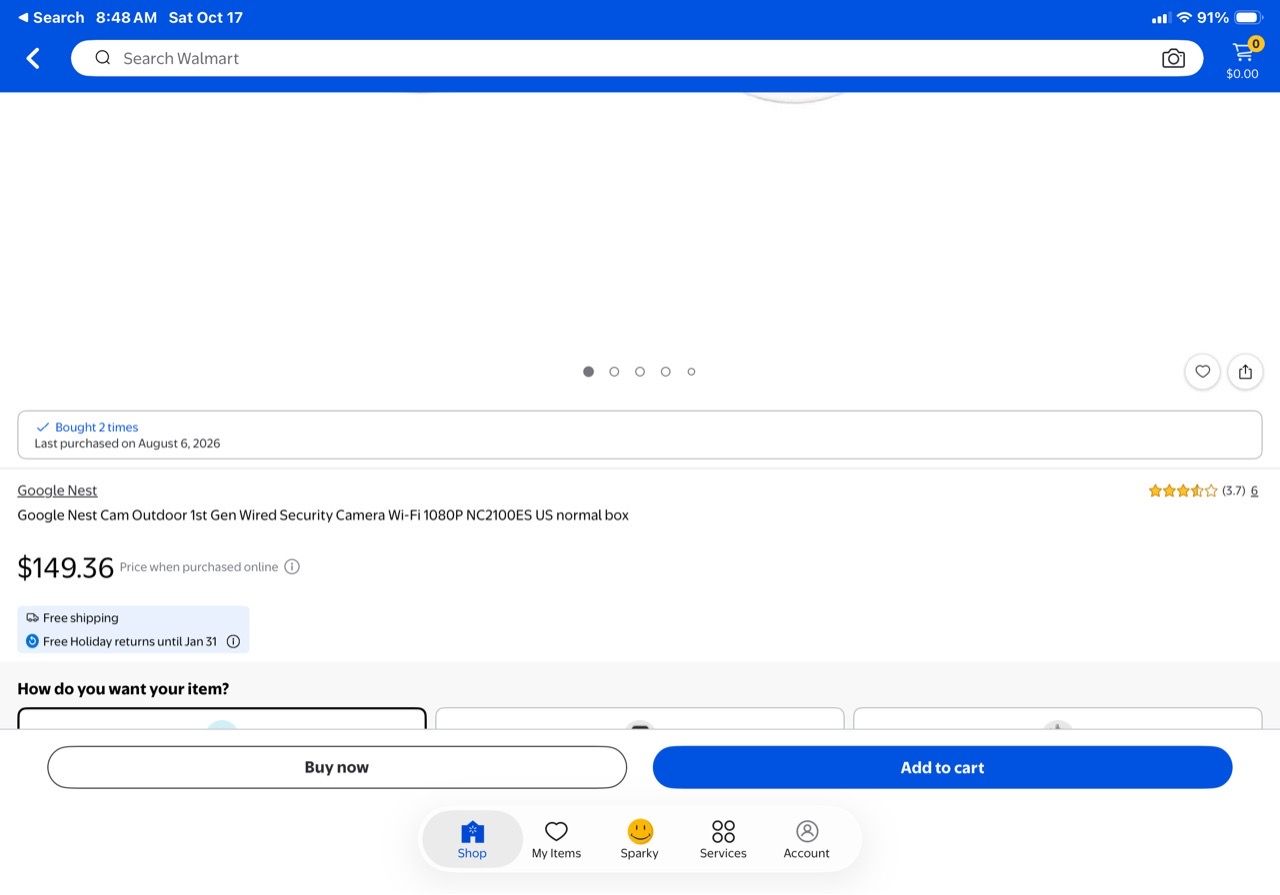Add the Nest Cam to cart

942,767
